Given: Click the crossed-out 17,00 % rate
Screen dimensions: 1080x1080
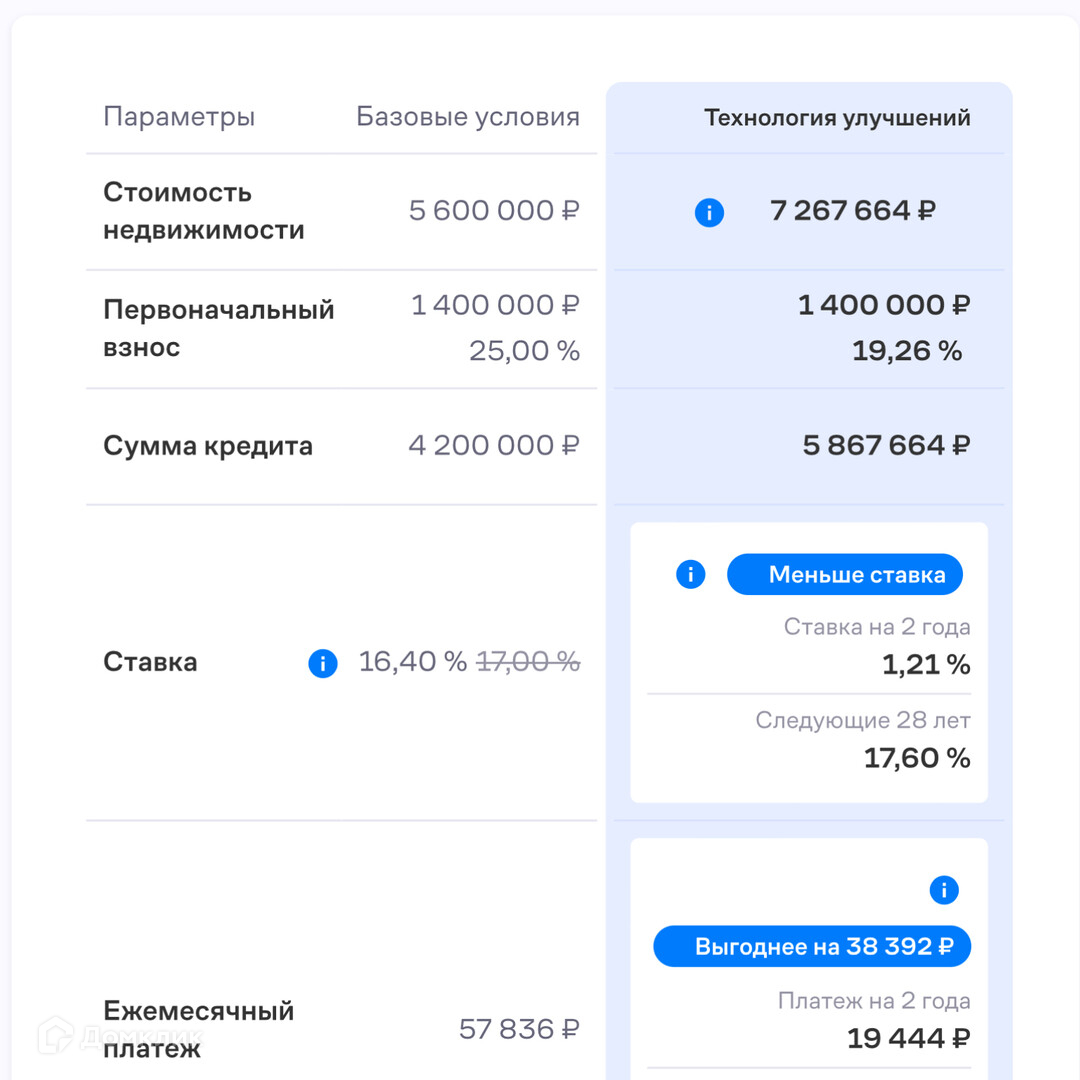Looking at the screenshot, I should [x=528, y=662].
